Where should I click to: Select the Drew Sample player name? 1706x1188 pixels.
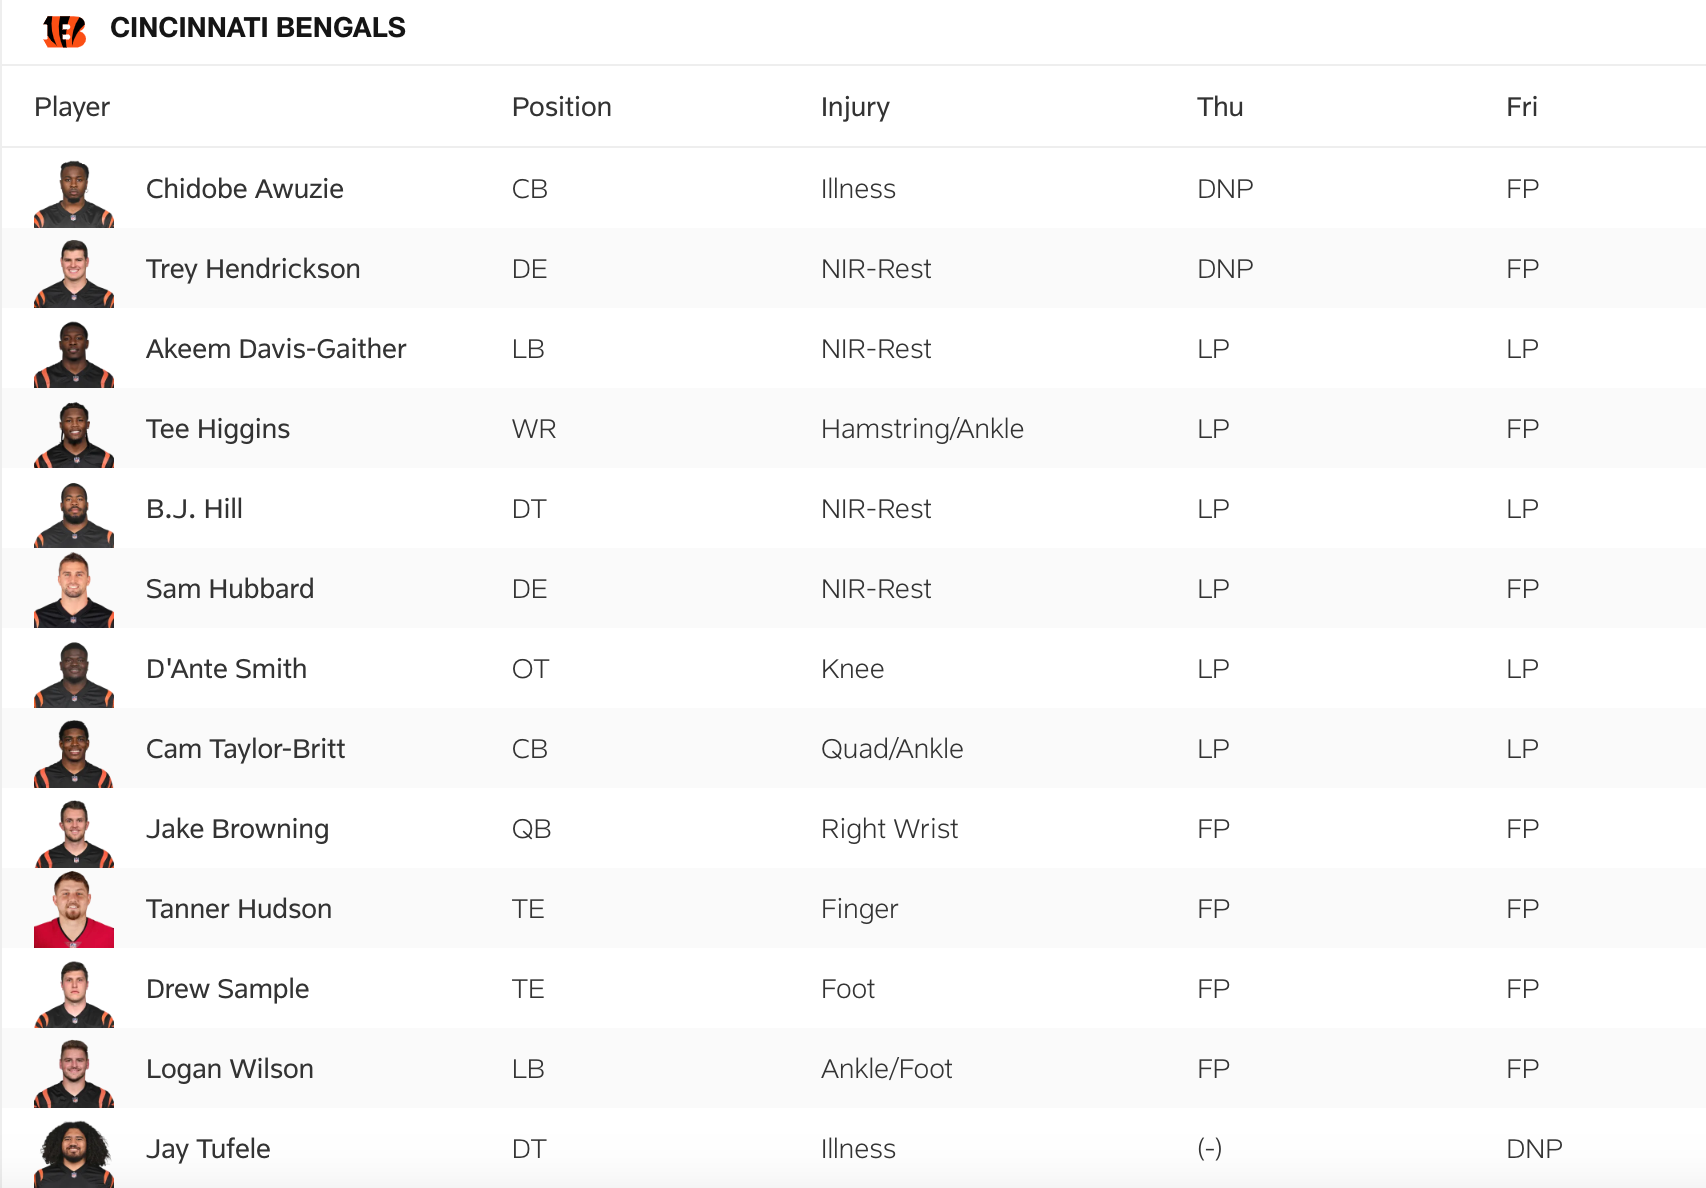[227, 989]
